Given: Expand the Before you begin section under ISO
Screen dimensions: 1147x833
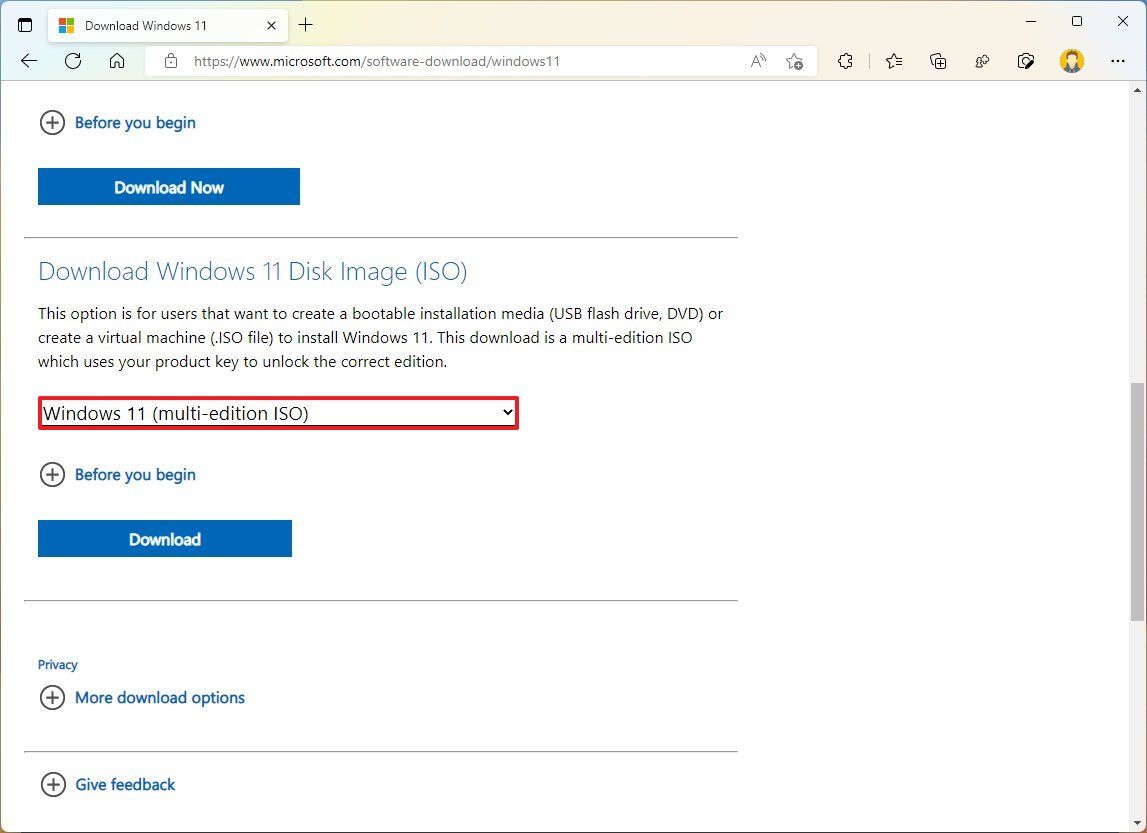Looking at the screenshot, I should (117, 474).
